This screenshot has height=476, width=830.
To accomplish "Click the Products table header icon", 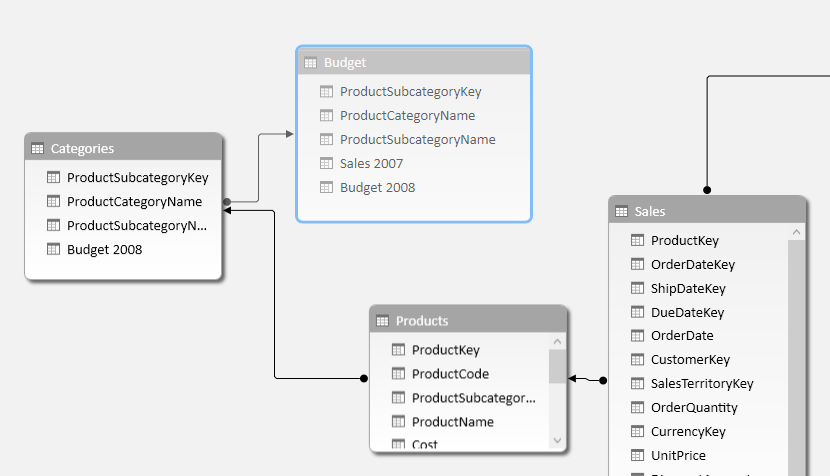I will pyautogui.click(x=382, y=321).
